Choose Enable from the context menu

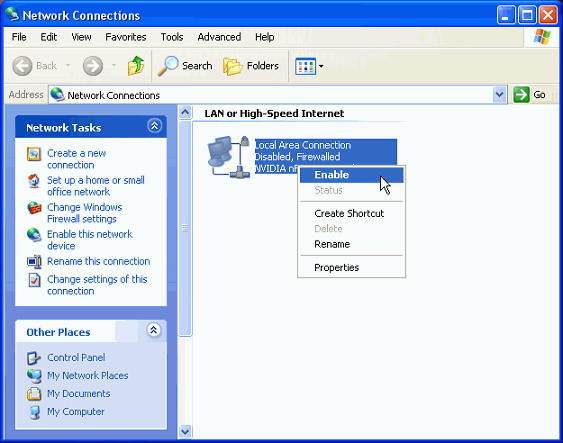click(x=352, y=175)
